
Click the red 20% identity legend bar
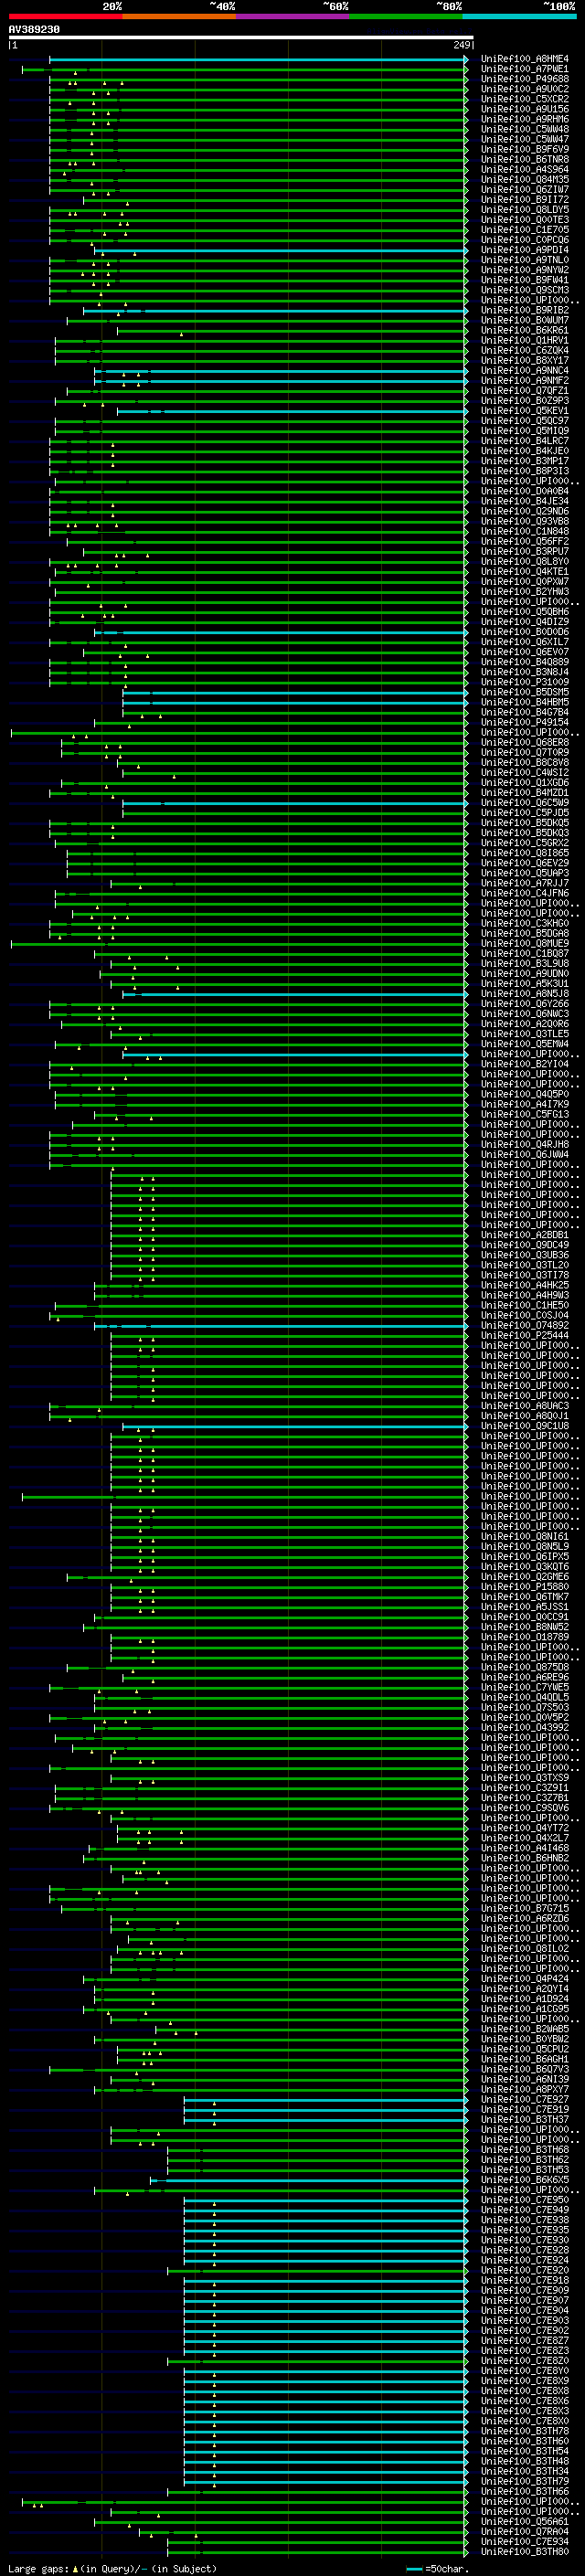65,16
